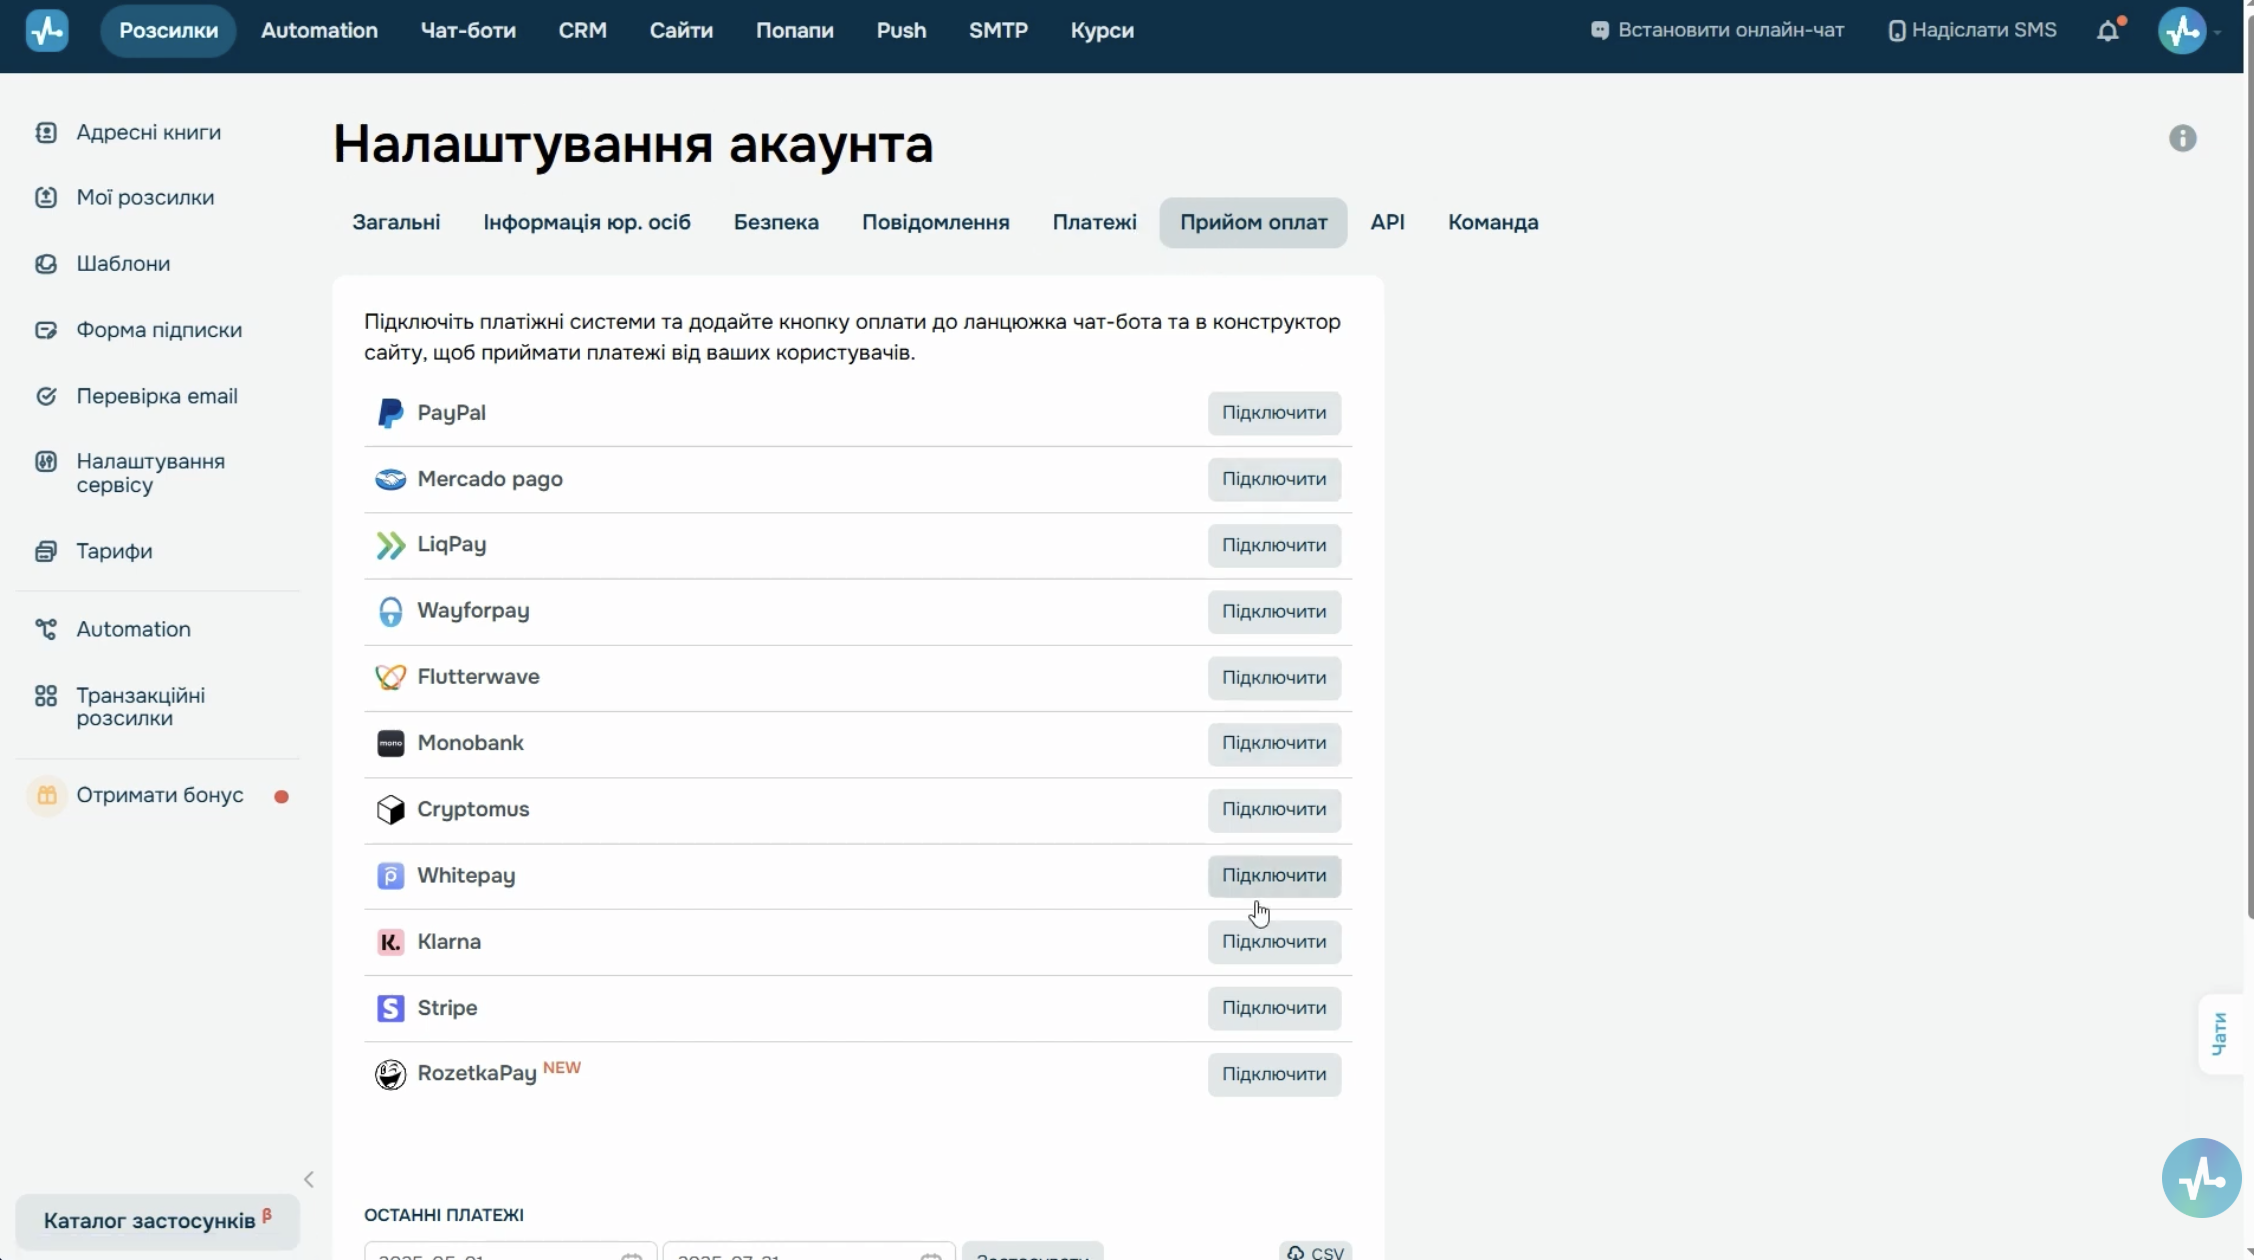Open the notifications bell

[x=2108, y=31]
